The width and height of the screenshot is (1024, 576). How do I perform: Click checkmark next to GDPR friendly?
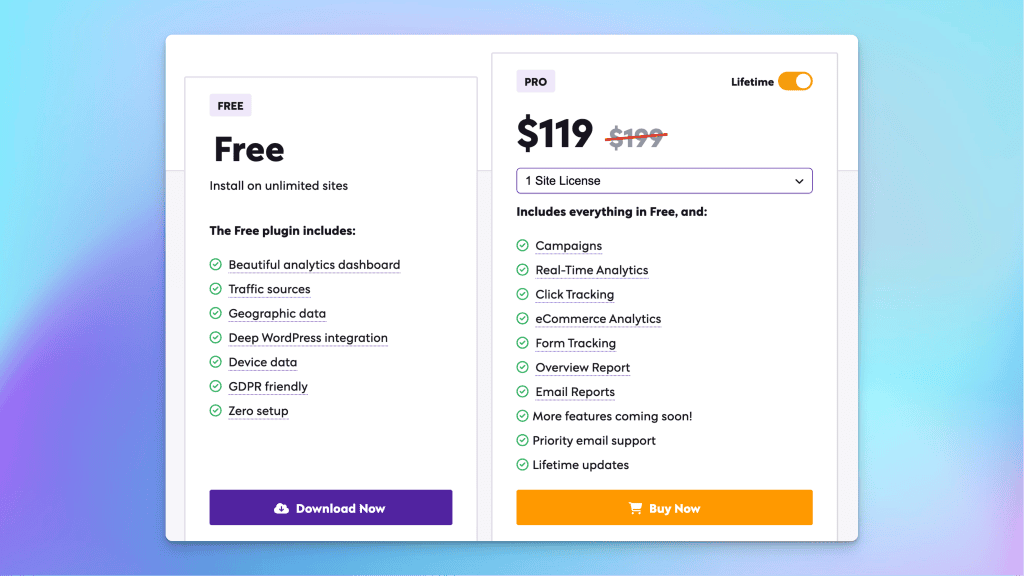216,386
